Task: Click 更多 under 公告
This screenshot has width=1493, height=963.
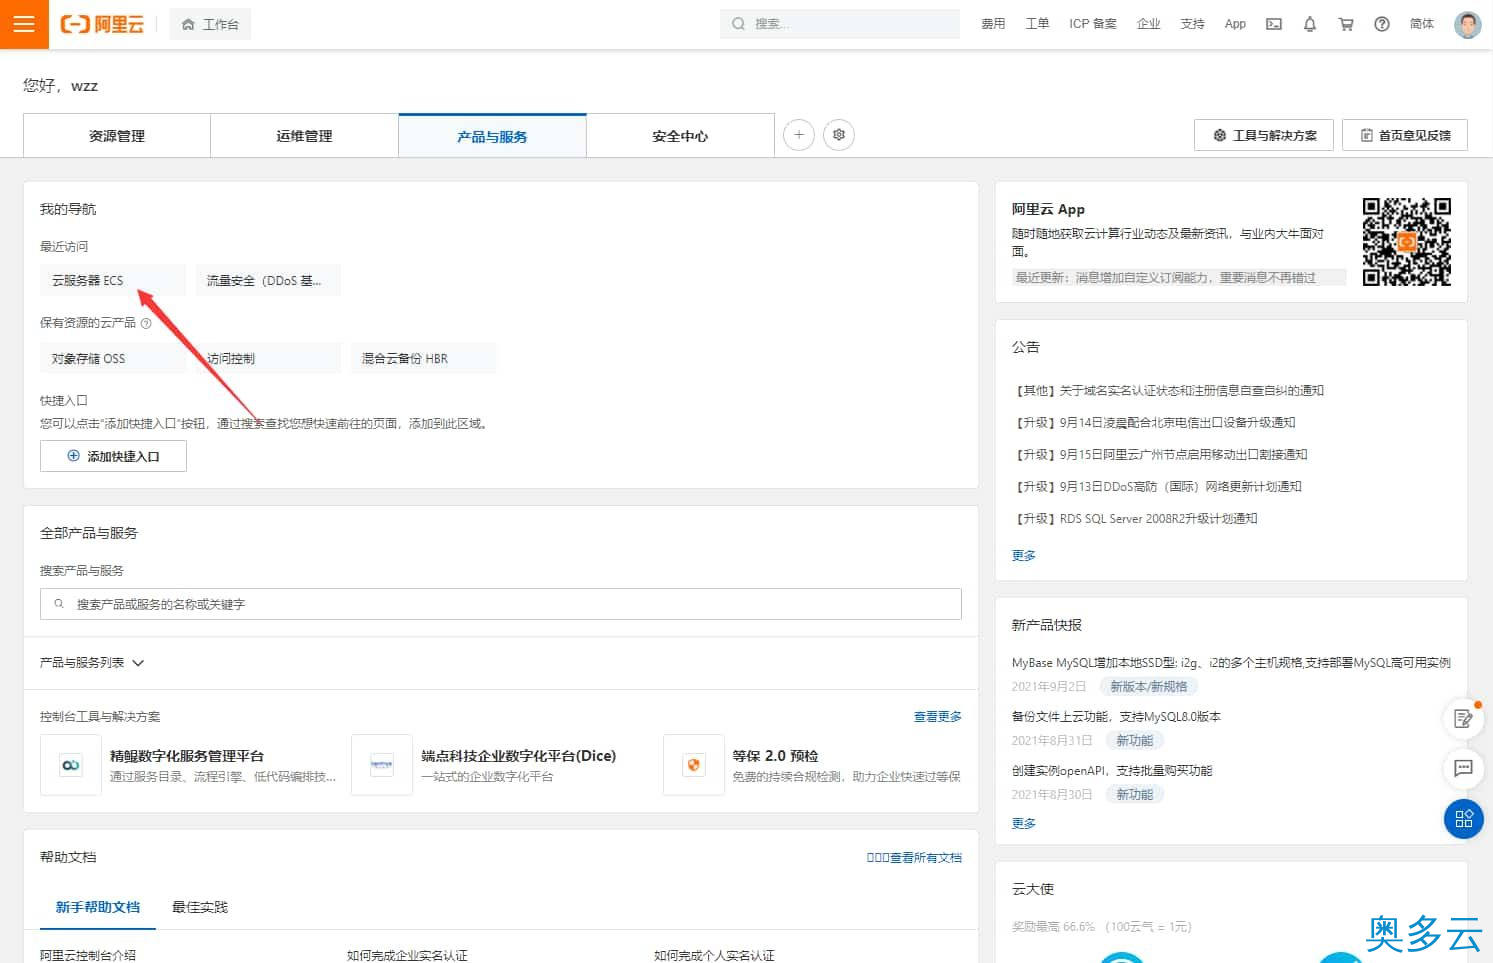Action: tap(1024, 556)
